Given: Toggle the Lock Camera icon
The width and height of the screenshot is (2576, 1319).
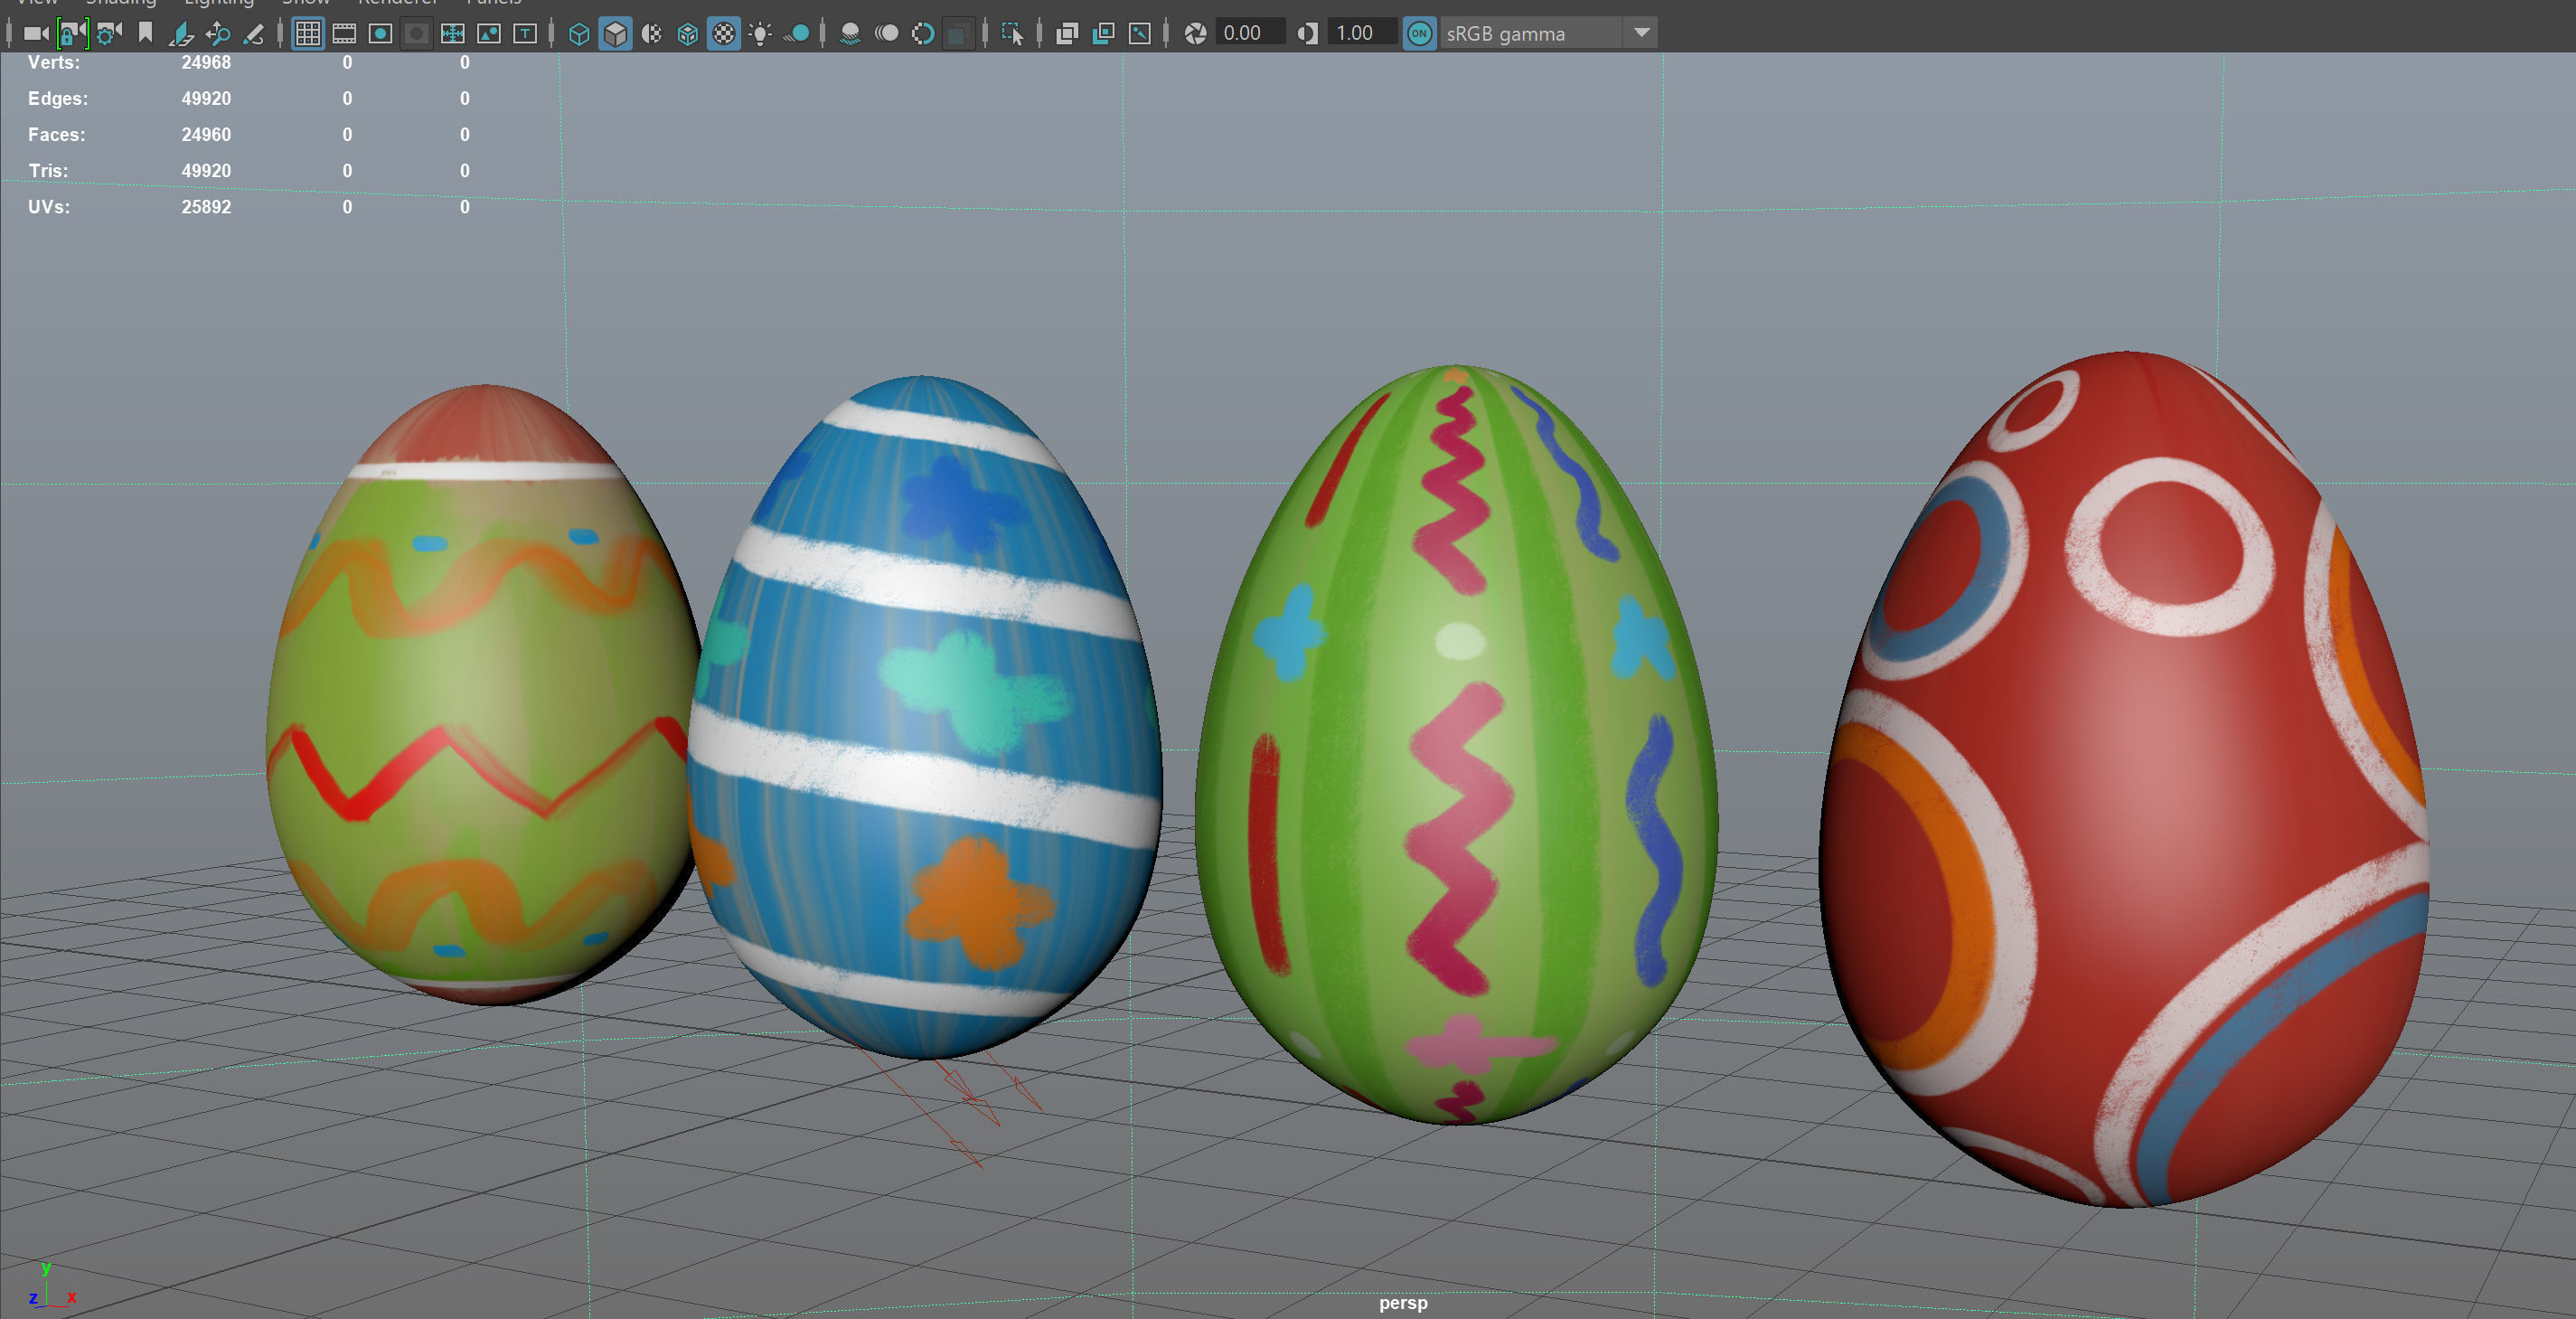Looking at the screenshot, I should [72, 33].
